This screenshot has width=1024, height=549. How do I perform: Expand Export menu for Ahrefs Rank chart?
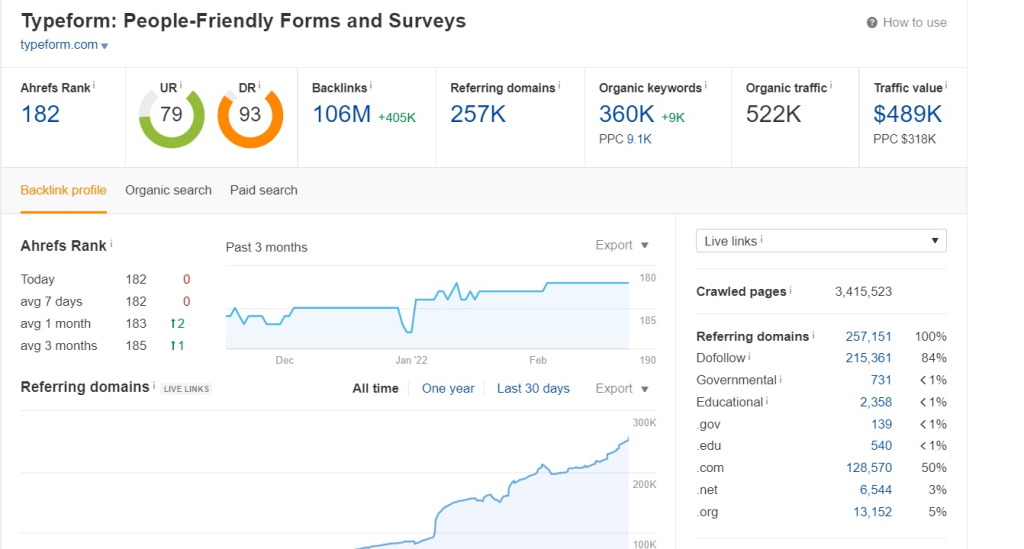coord(622,245)
